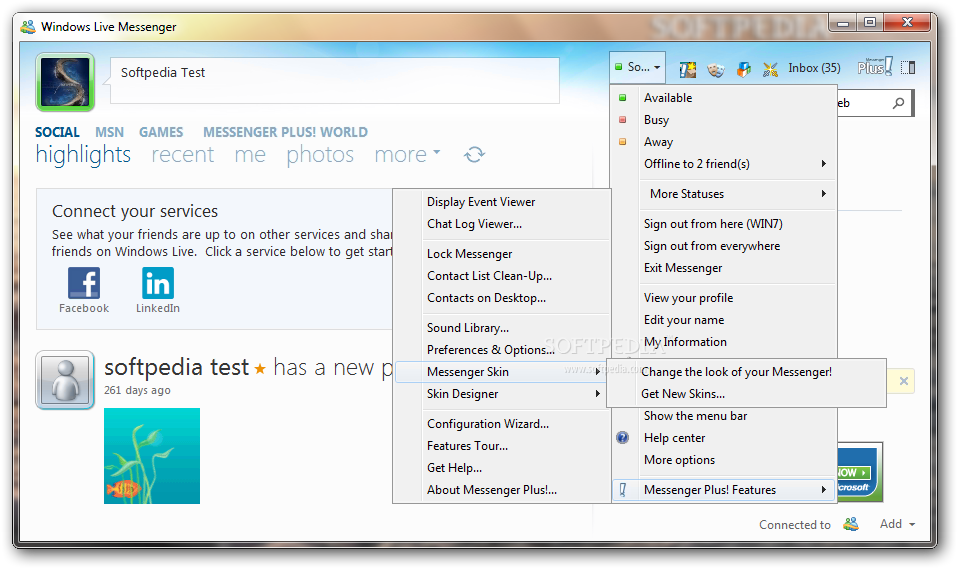Click the MSN butterfly shield icon
Viewport: 958px width, 569px height.
743,69
